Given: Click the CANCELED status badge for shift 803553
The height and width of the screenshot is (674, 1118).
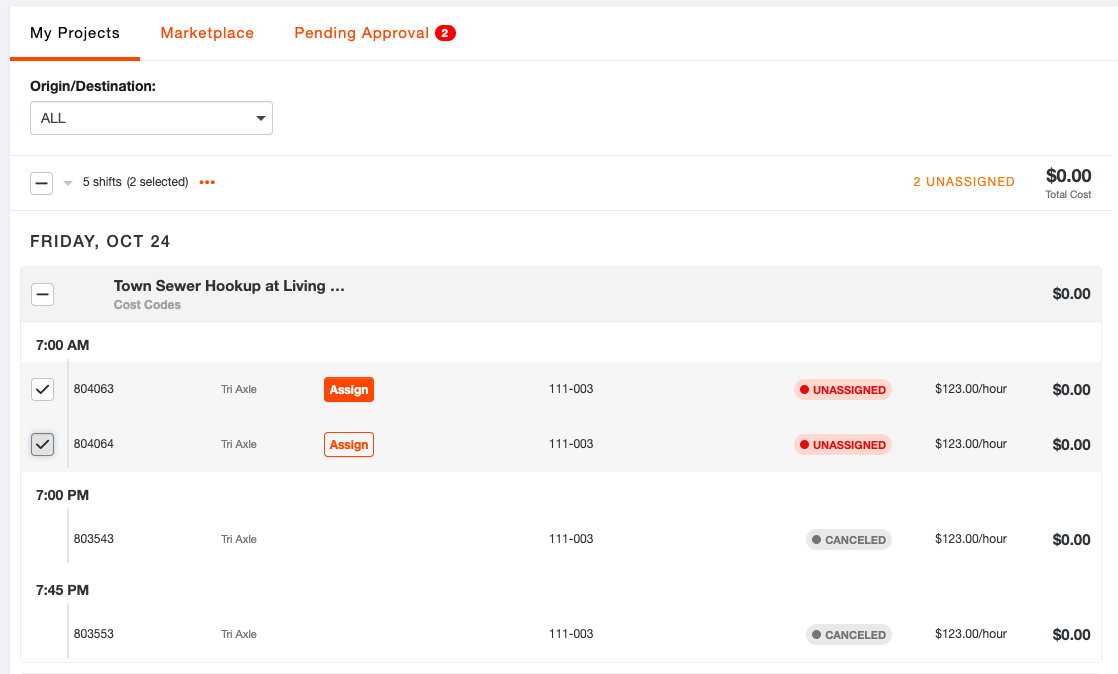Looking at the screenshot, I should pos(848,634).
